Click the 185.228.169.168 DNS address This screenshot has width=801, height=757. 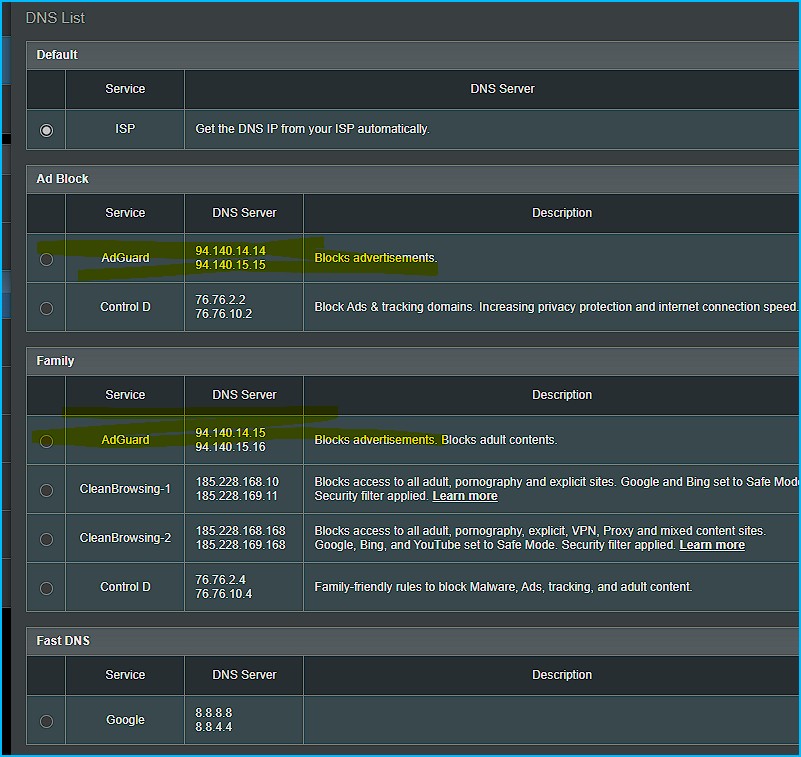(x=241, y=545)
